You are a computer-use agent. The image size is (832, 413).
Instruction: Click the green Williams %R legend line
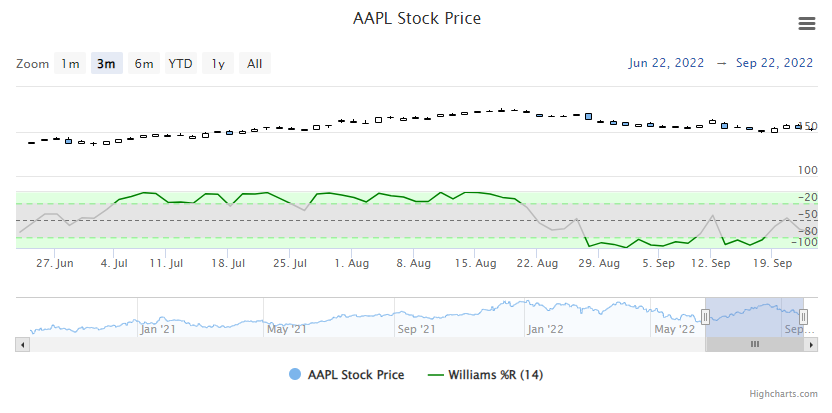click(x=435, y=375)
